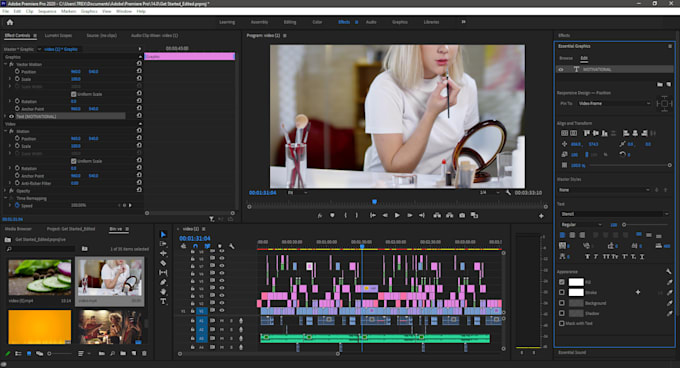This screenshot has width=680, height=368.
Task: Open Fill color swatch
Action: (x=576, y=282)
